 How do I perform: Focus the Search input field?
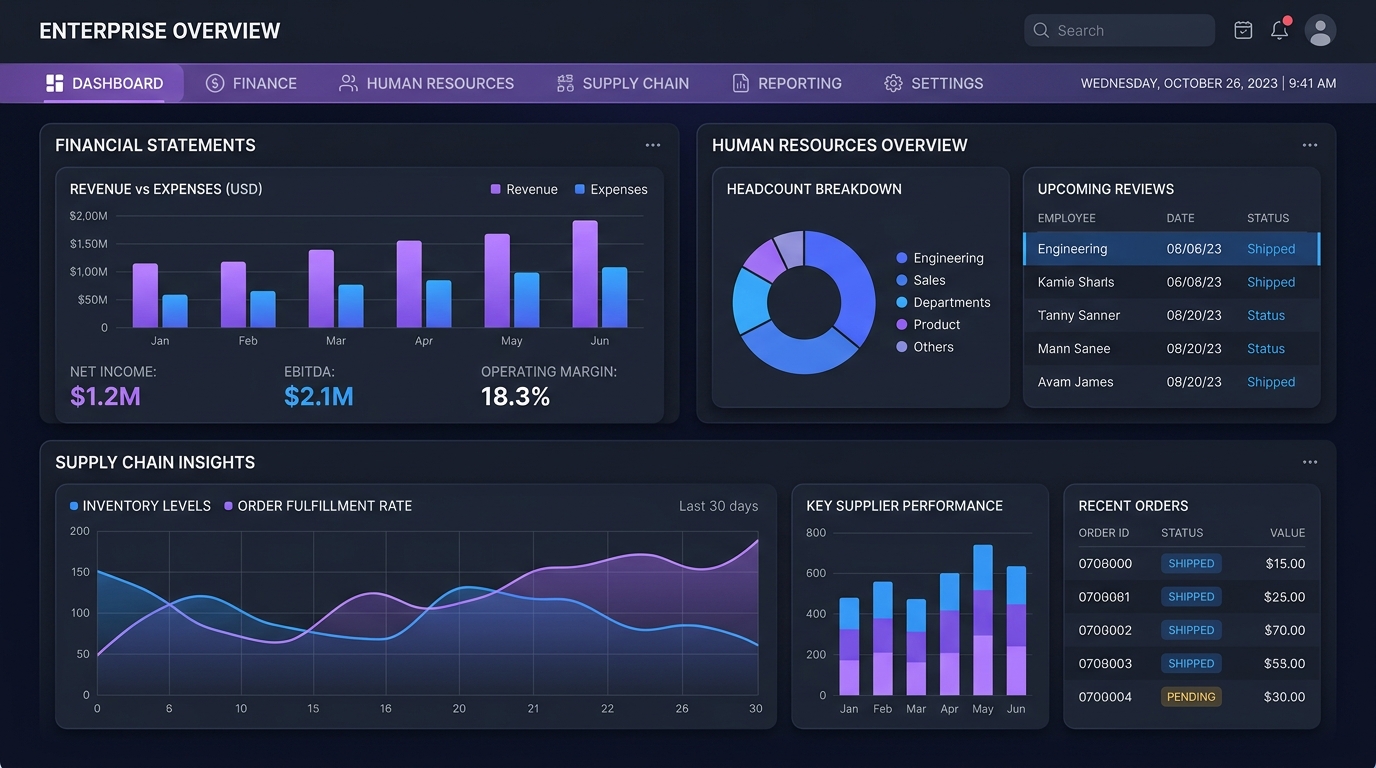[x=1119, y=30]
